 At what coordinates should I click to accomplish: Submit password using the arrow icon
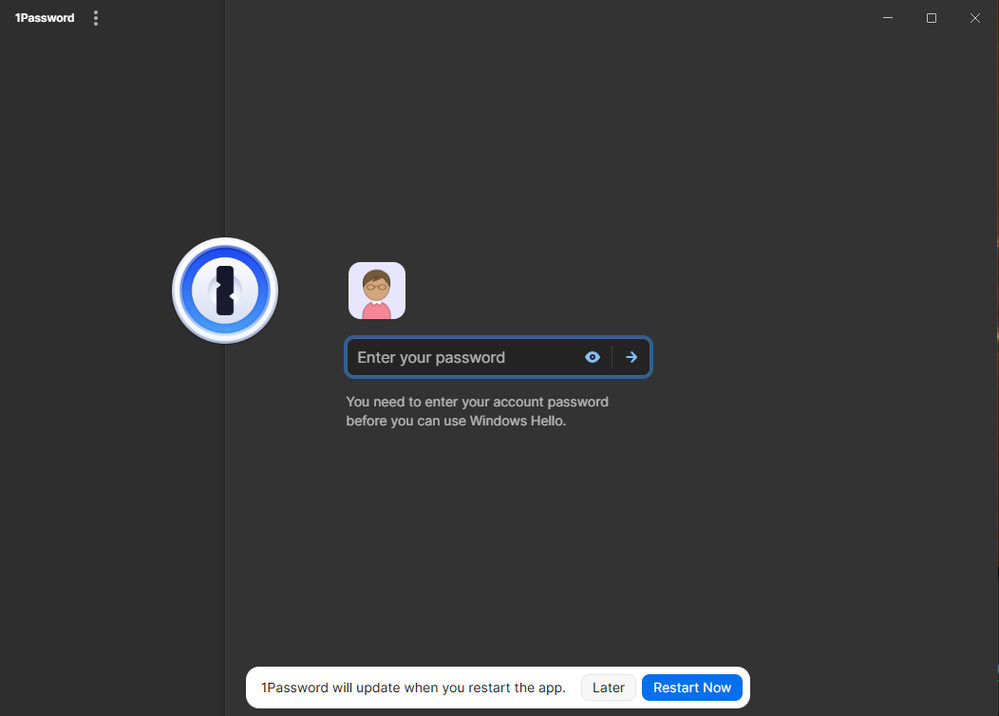point(631,357)
